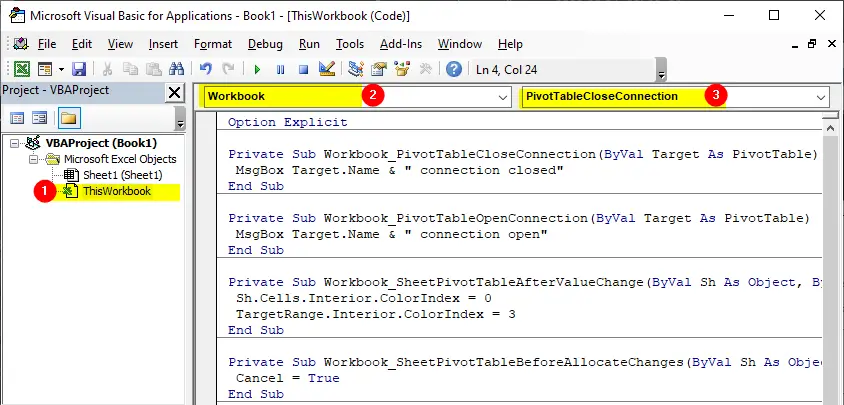The height and width of the screenshot is (405, 844).
Task: Click the Insert UserForm toolbar icon
Action: (x=45, y=69)
